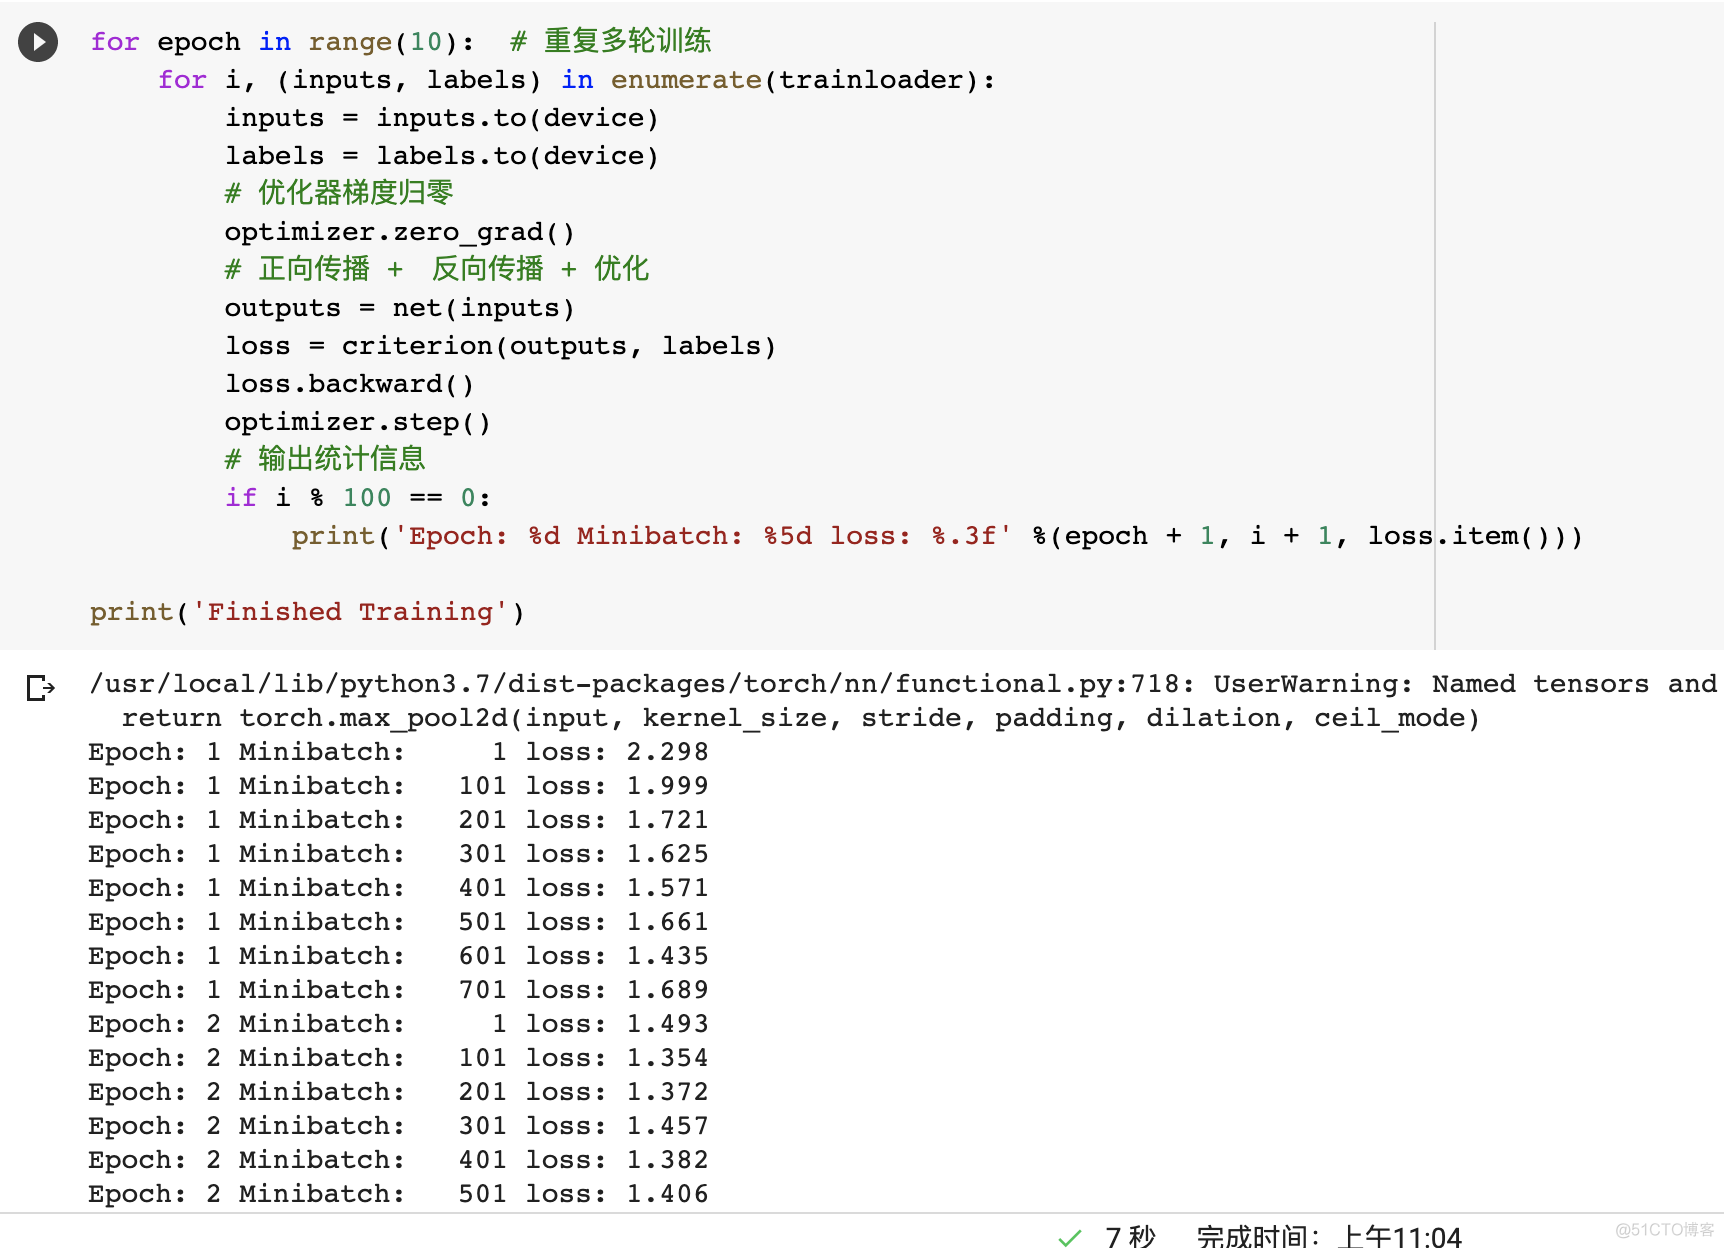1724x1248 pixels.
Task: Click the '# 输出统计信息' comment
Action: [325, 459]
